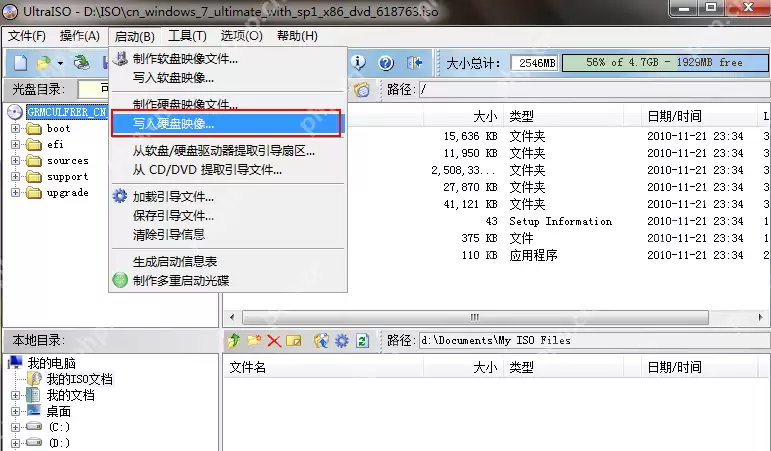Select the sources folder in tree

click(67, 161)
